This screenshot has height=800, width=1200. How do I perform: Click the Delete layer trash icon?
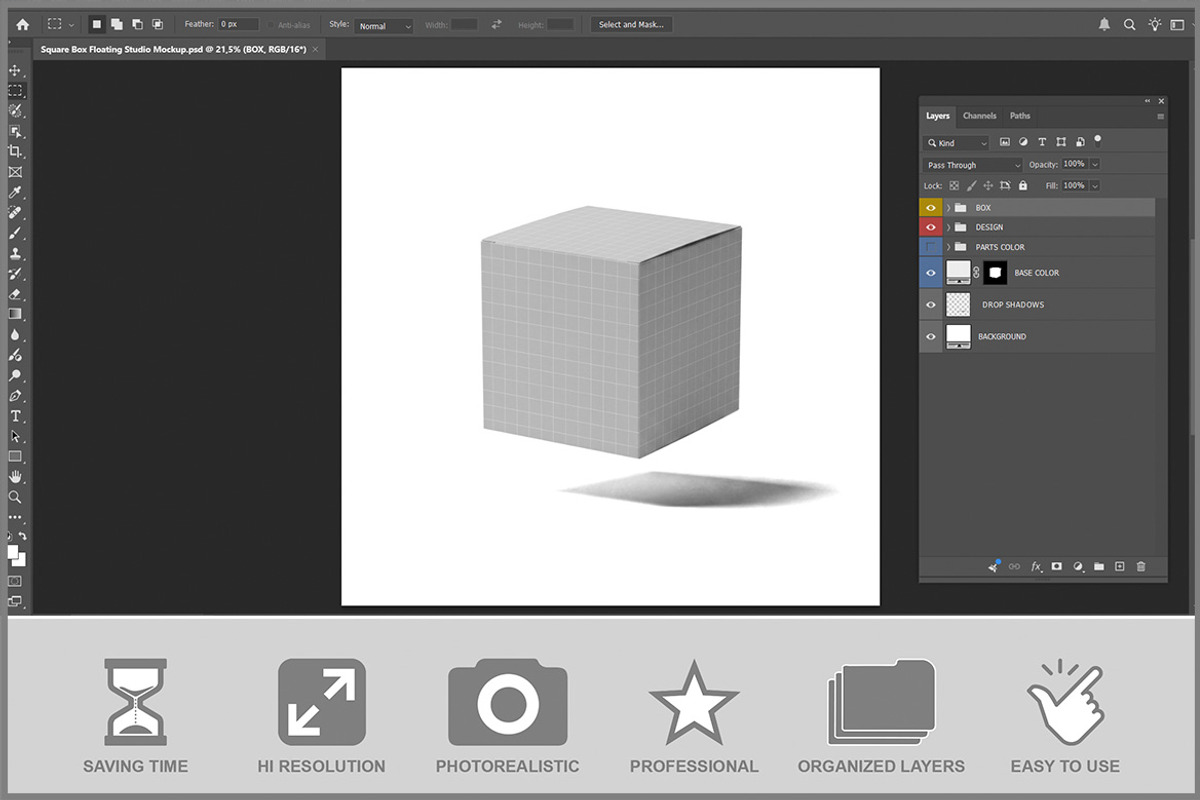[1141, 566]
